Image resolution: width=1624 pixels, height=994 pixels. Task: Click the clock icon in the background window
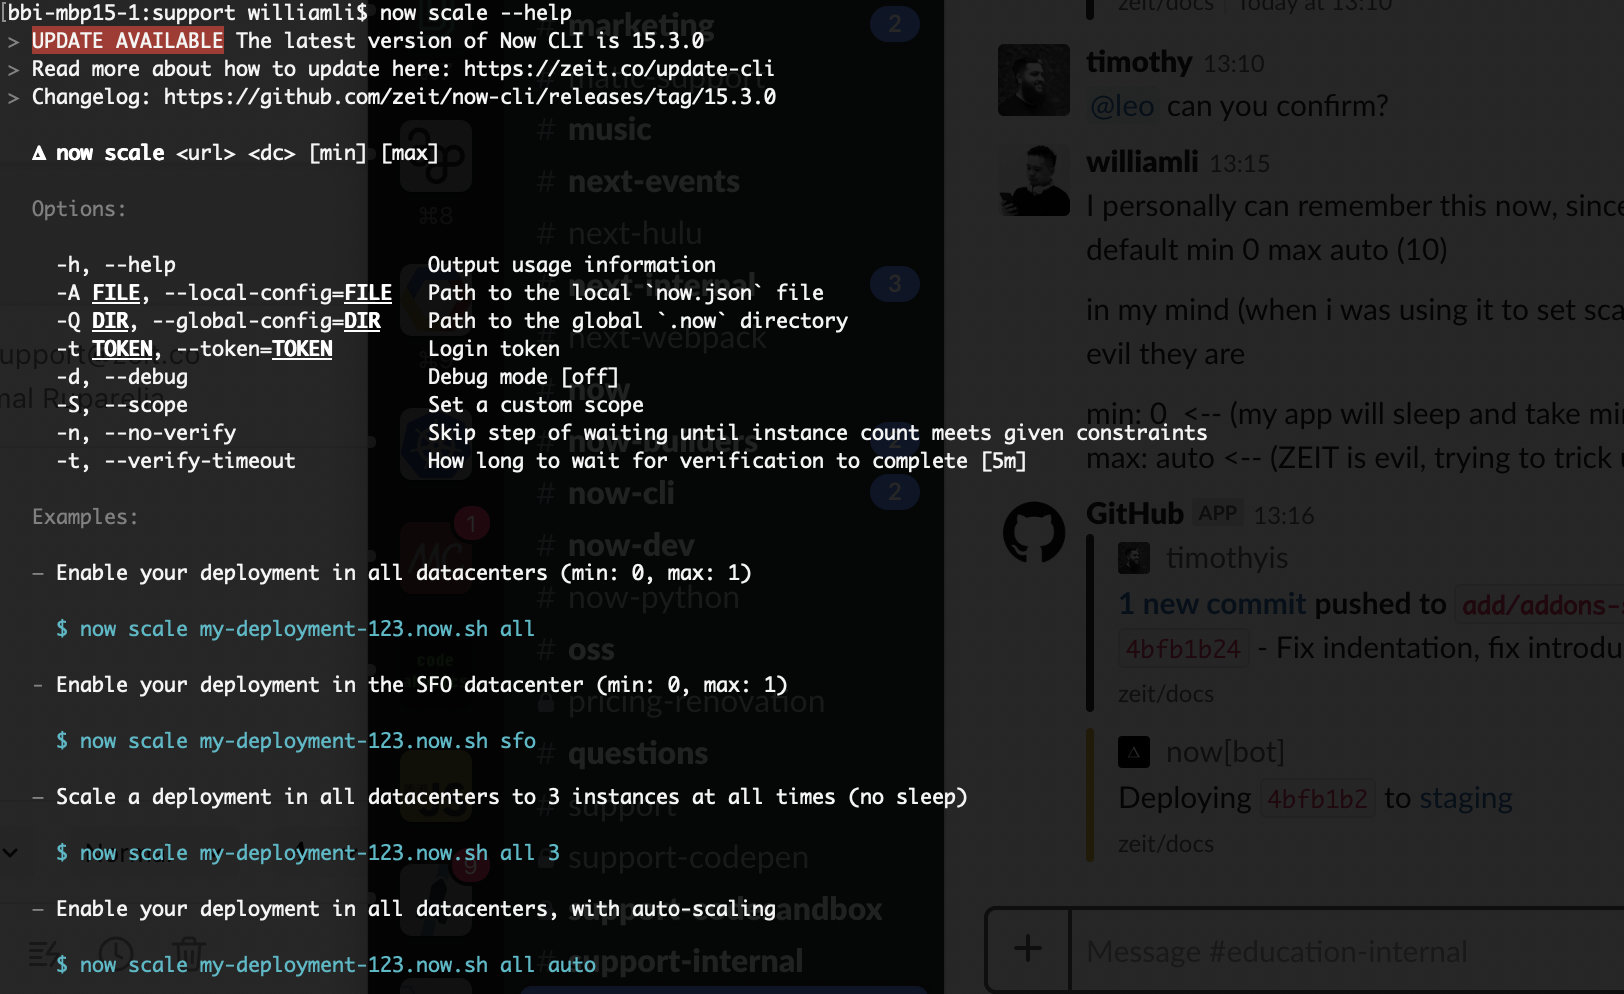116,954
